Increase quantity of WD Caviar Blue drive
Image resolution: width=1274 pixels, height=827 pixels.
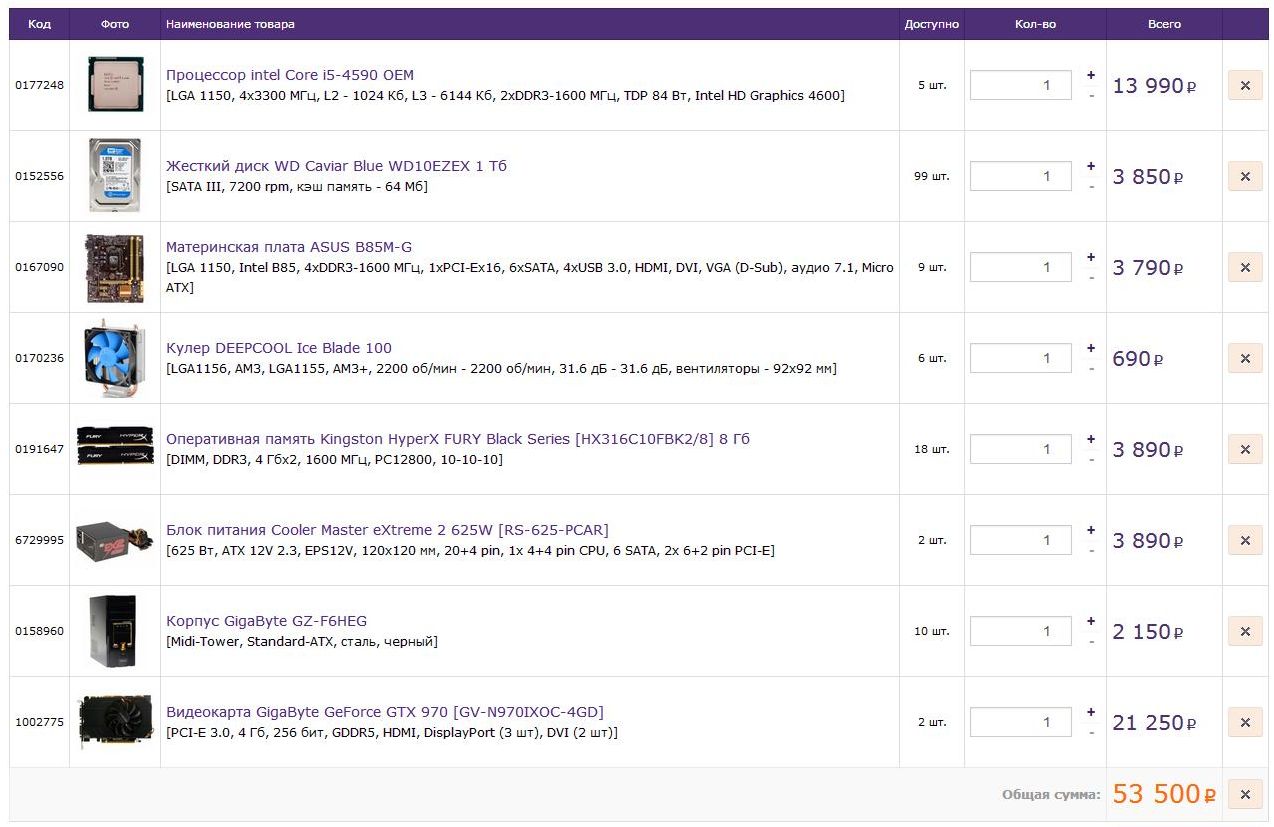(1090, 166)
